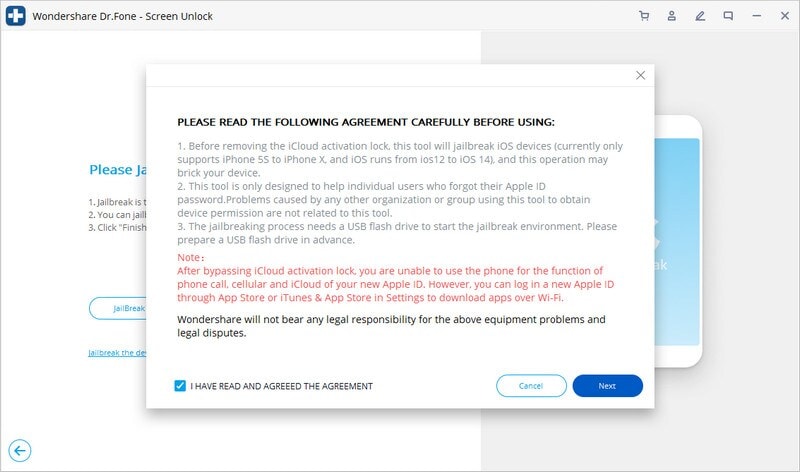Click the PLEASE READ THE FOLLOWING AGREEMENT heading

point(366,122)
